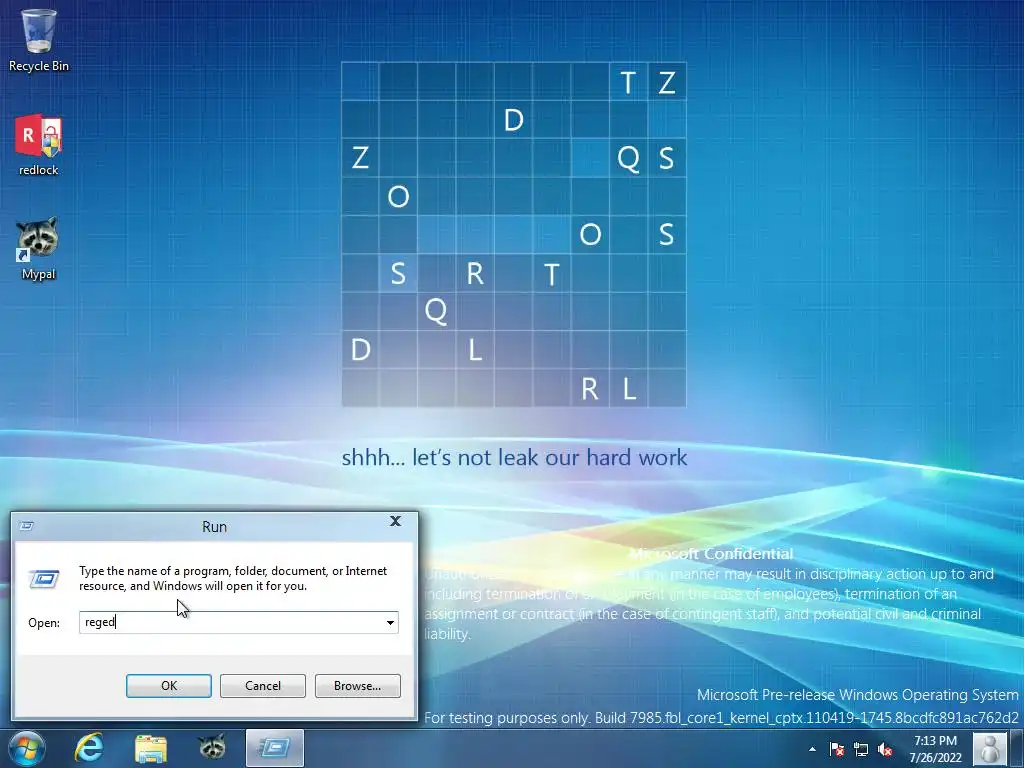Open the clock showing 7:13 PM
Viewport: 1024px width, 768px height.
coord(935,749)
